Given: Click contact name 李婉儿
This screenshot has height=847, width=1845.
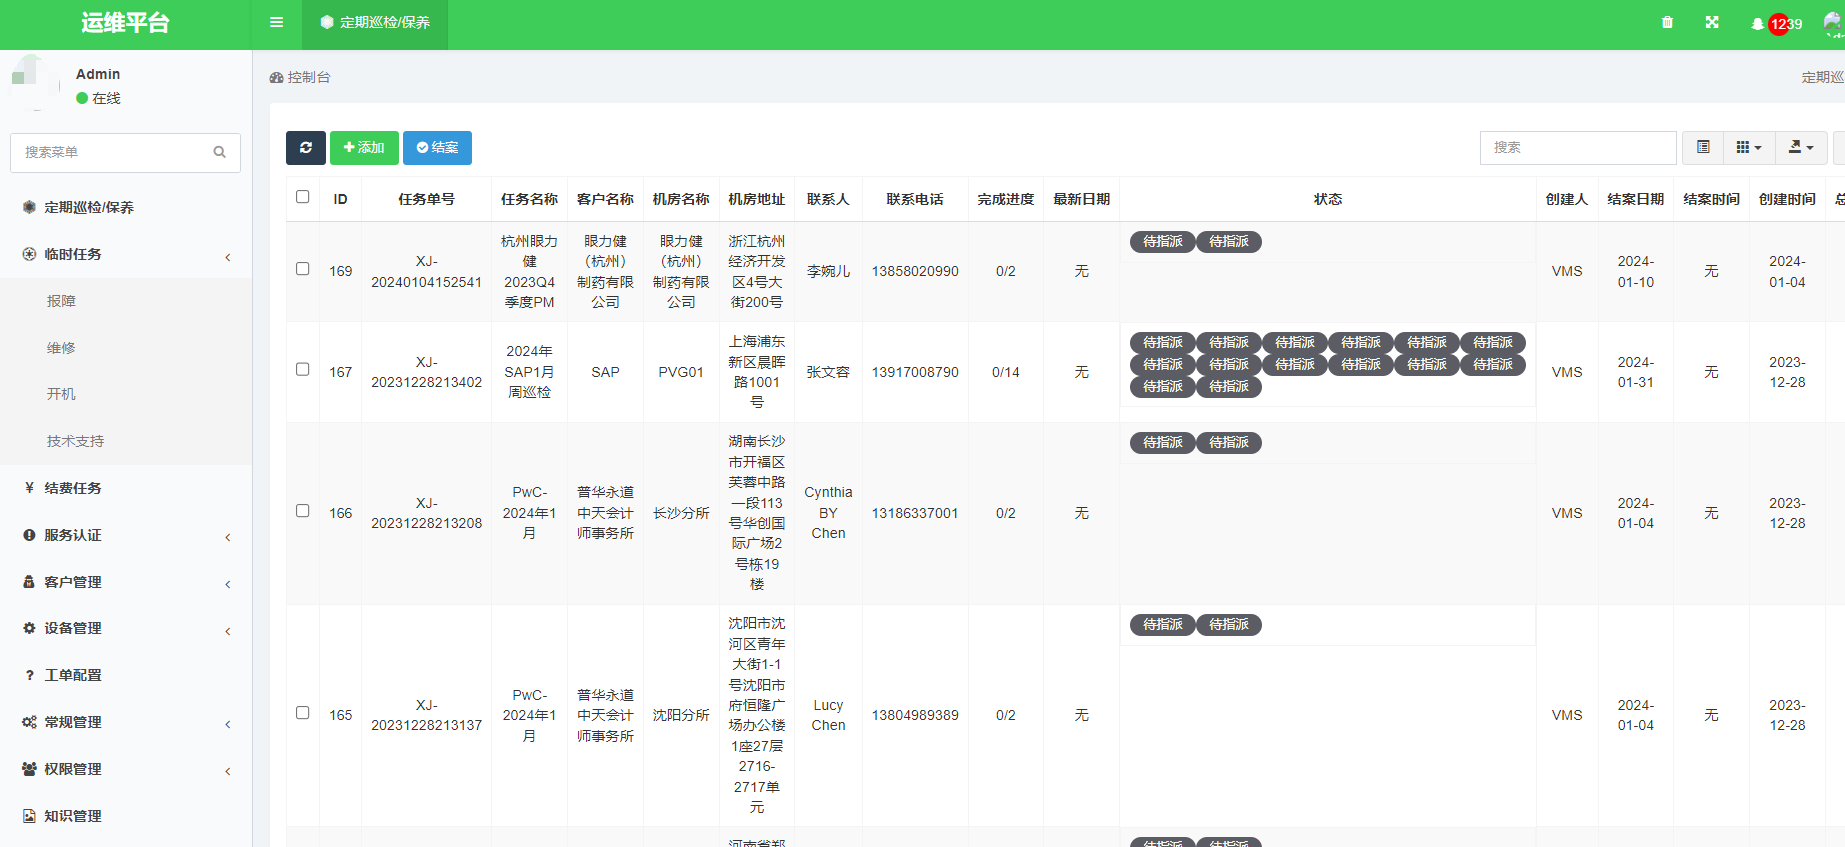Looking at the screenshot, I should pyautogui.click(x=828, y=271).
